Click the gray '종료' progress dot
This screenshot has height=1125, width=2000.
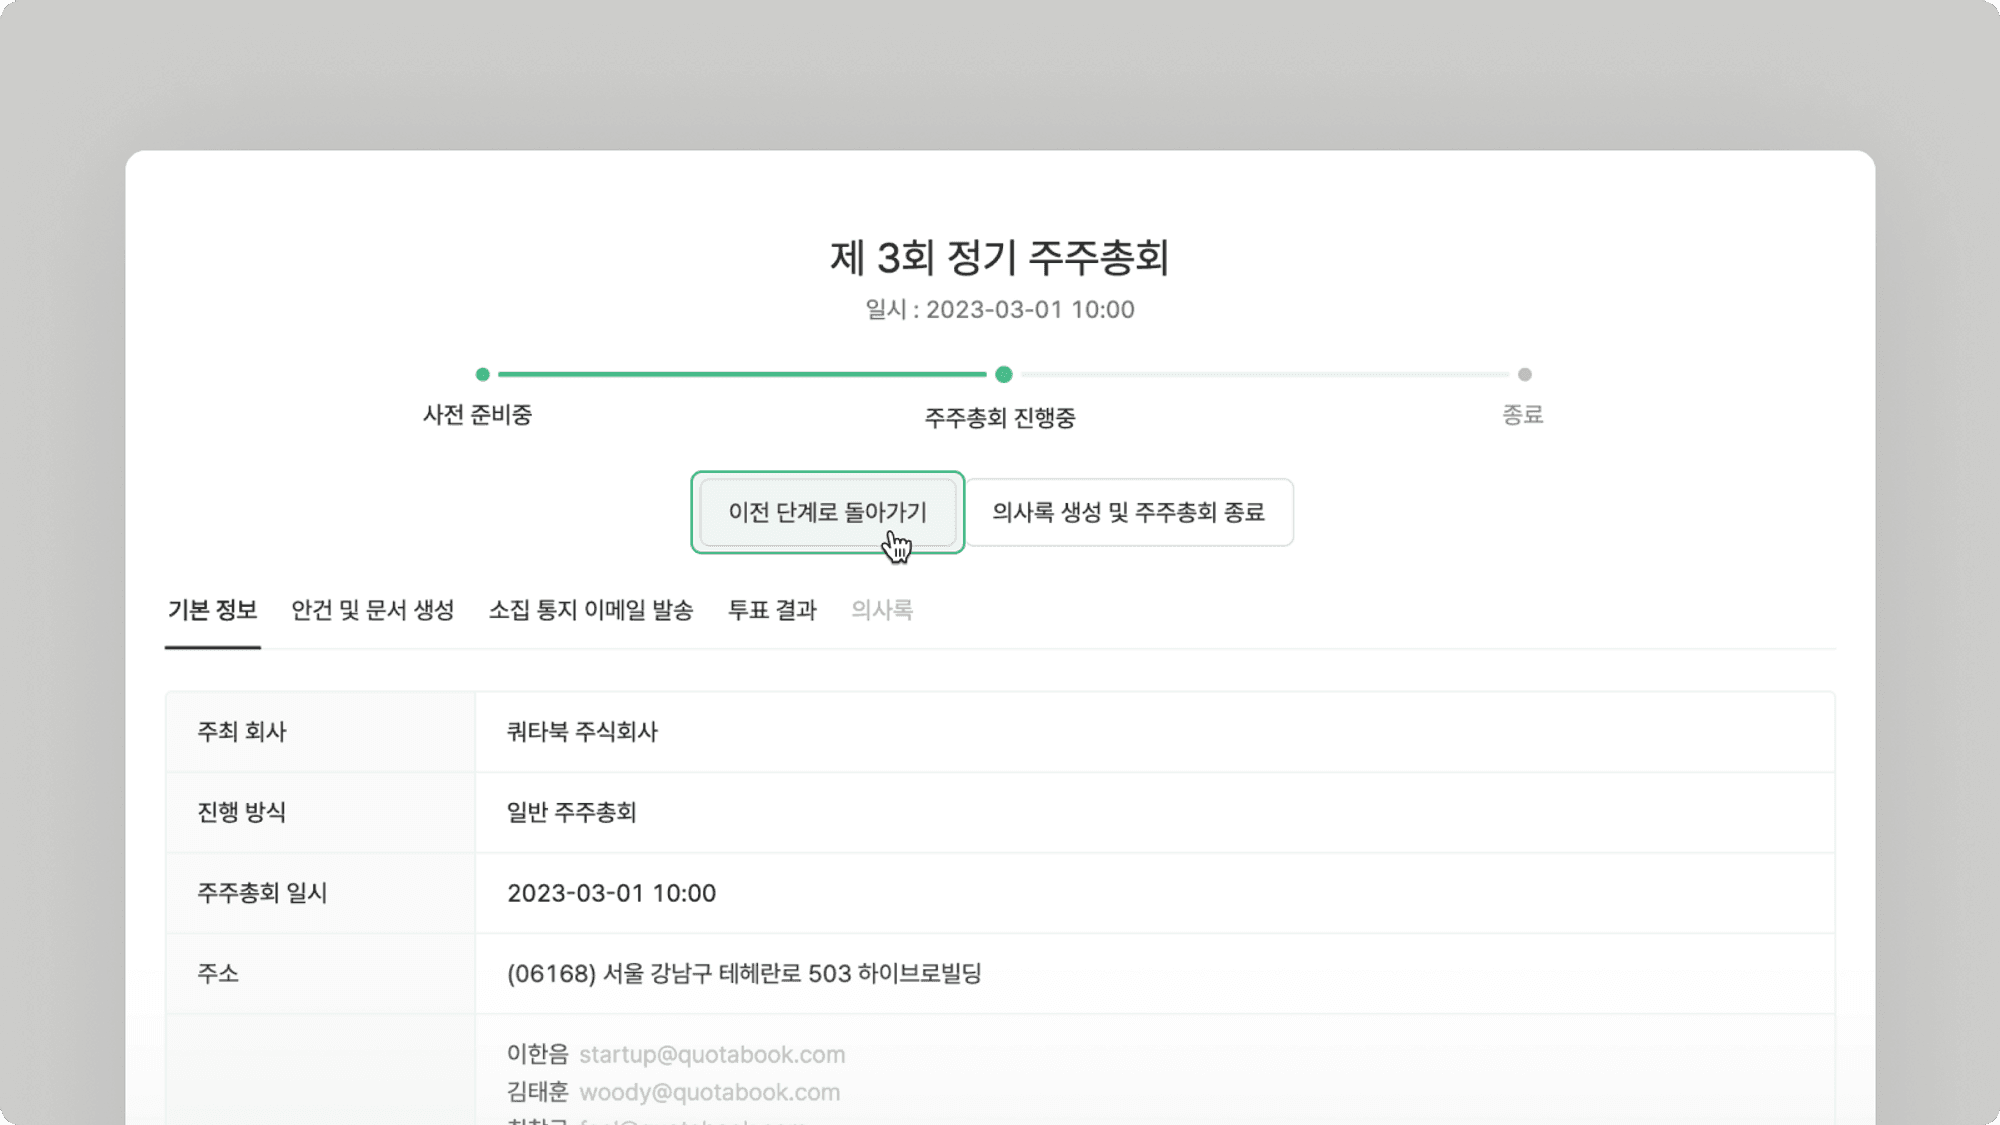tap(1524, 375)
